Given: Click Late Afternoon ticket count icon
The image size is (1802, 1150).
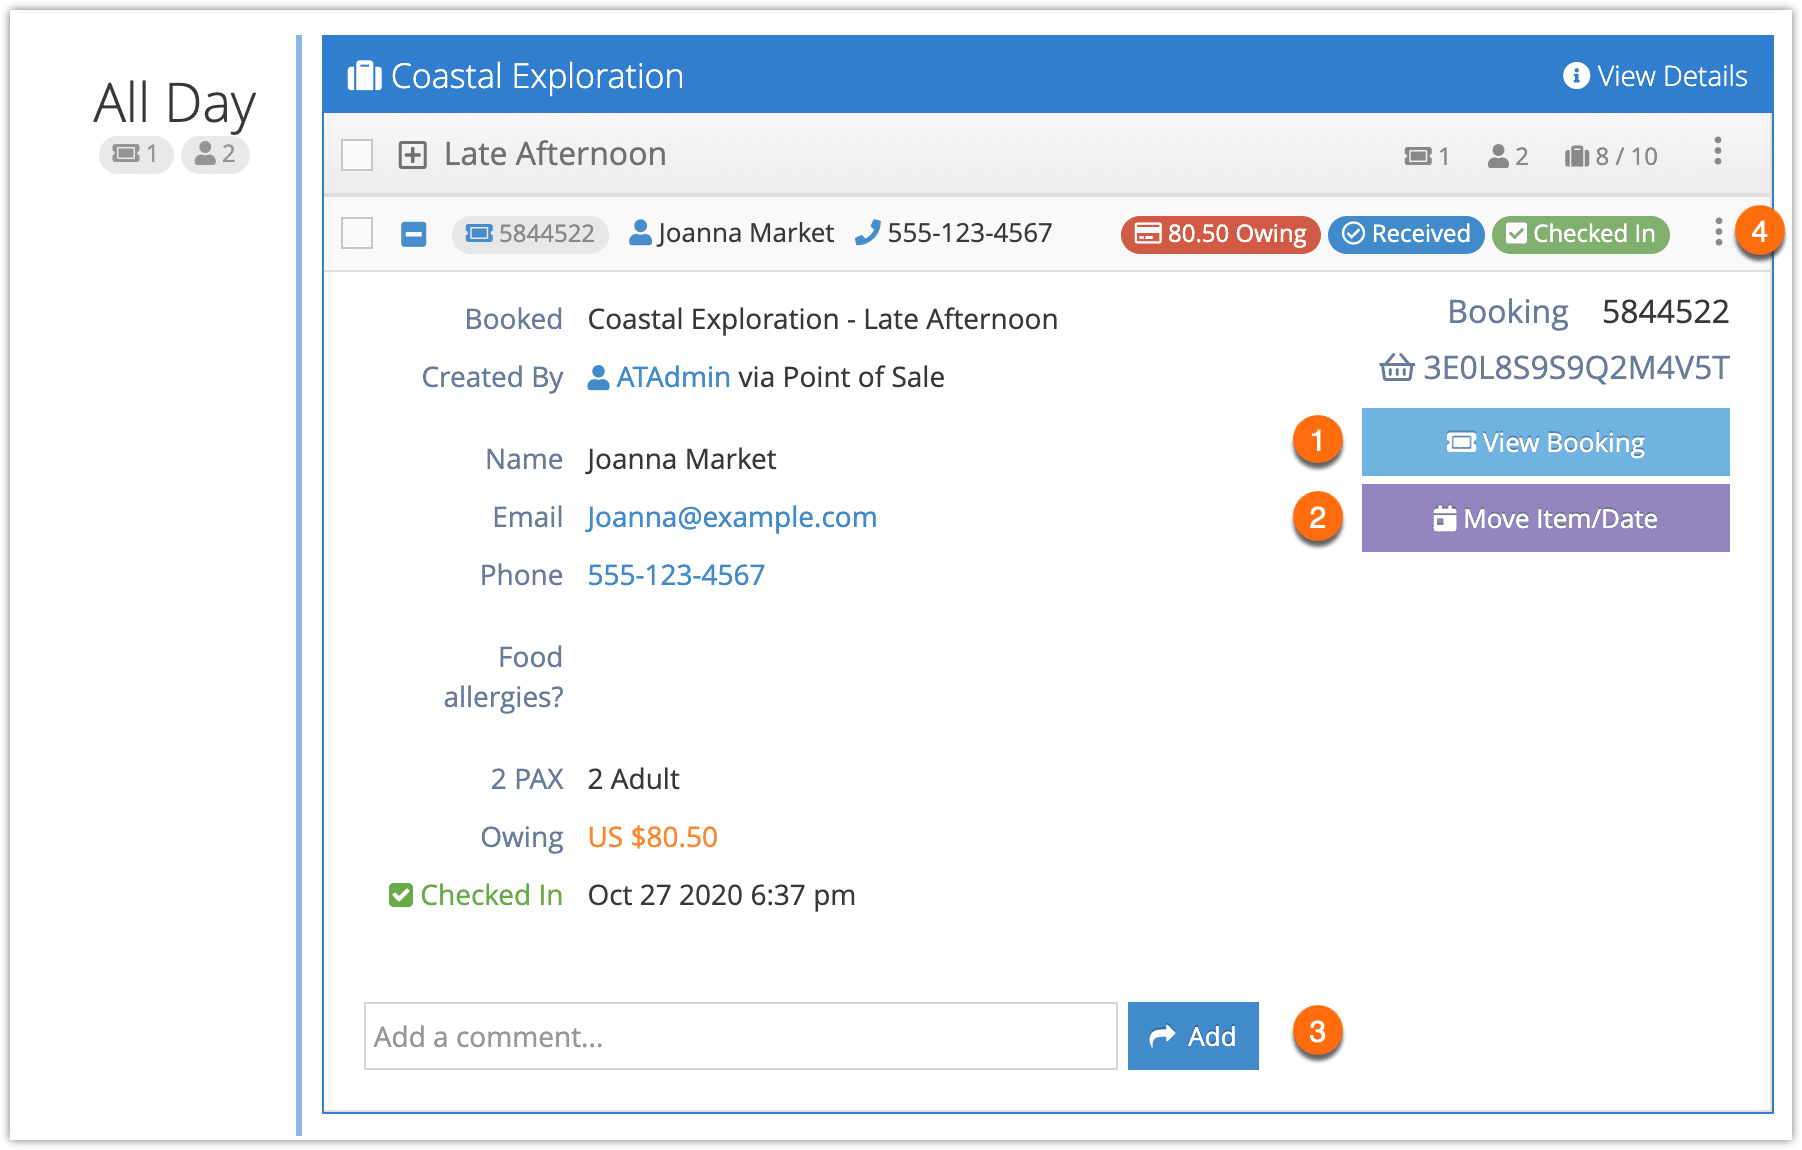Looking at the screenshot, I should click(x=1418, y=156).
